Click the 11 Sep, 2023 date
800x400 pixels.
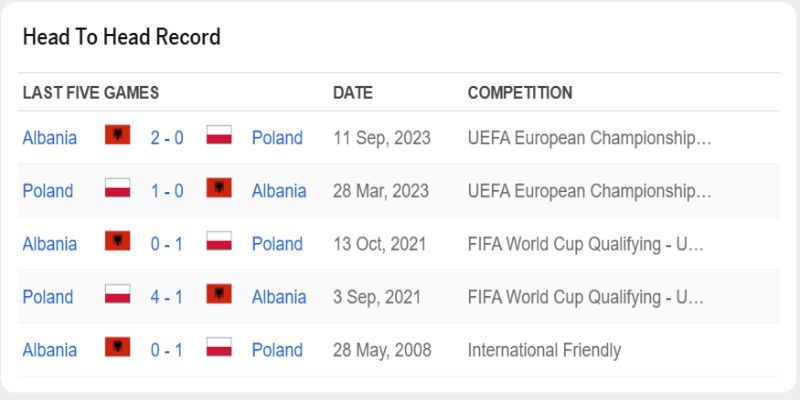tap(382, 138)
